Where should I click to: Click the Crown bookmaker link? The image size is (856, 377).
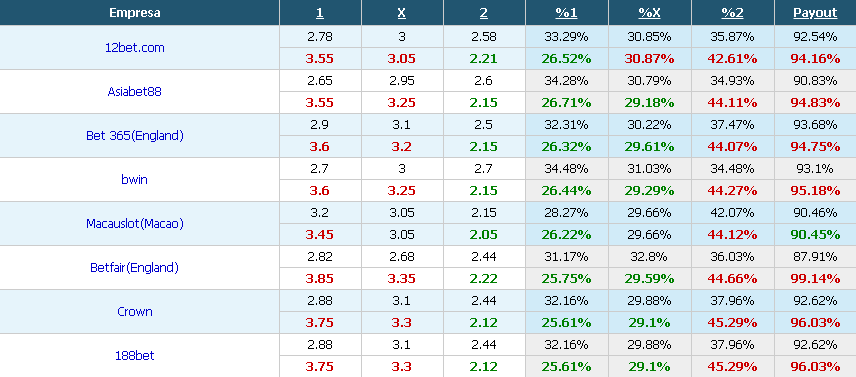135,312
